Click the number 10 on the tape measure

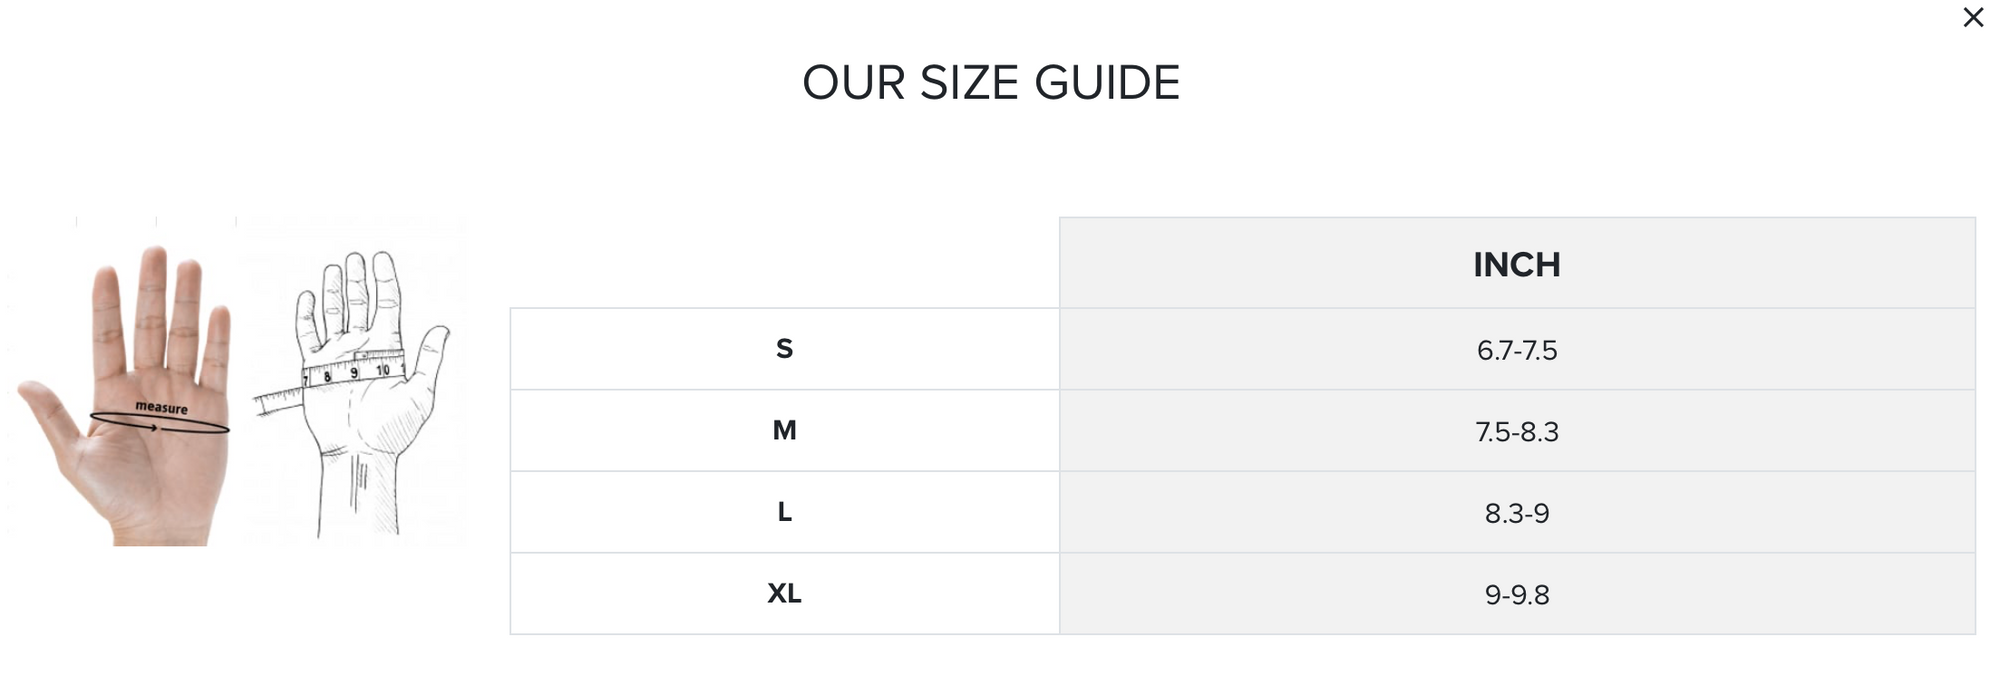(x=383, y=371)
